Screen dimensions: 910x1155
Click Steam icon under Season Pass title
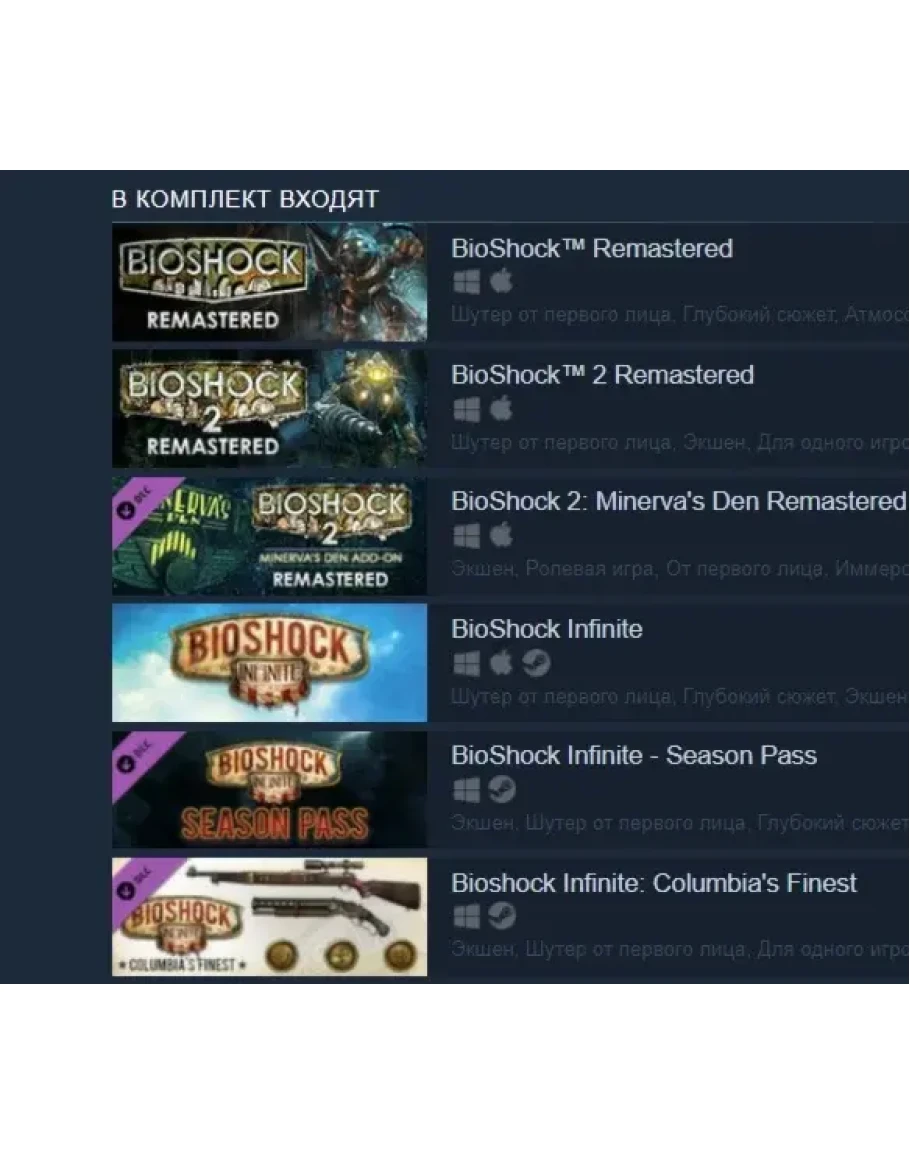[x=502, y=790]
